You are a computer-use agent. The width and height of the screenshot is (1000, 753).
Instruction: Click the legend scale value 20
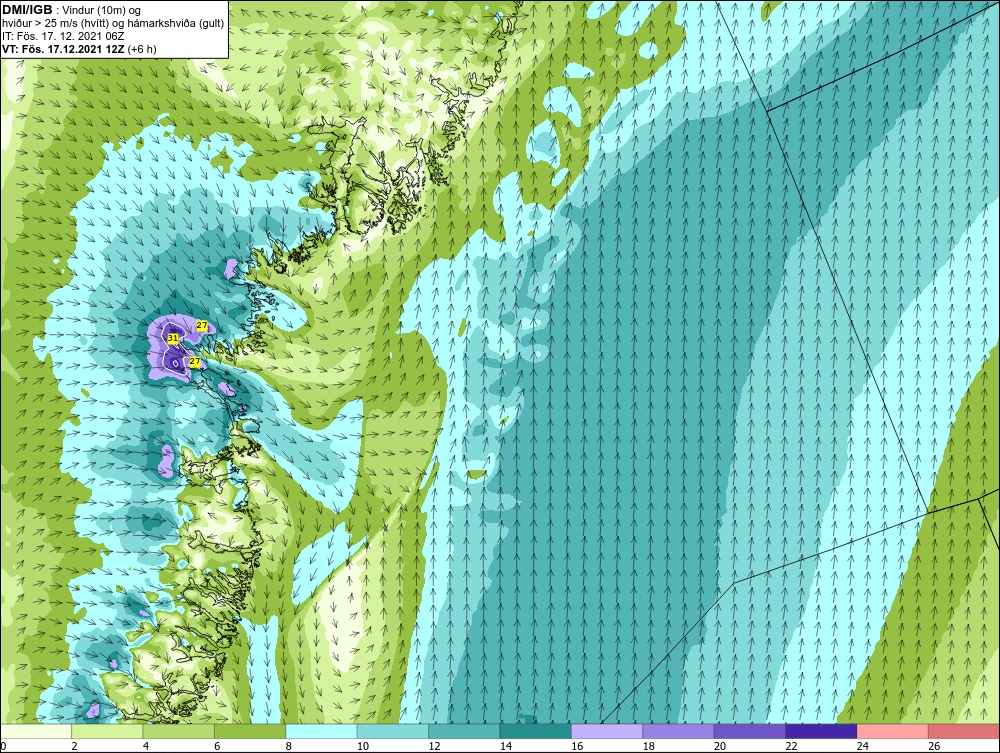(720, 746)
